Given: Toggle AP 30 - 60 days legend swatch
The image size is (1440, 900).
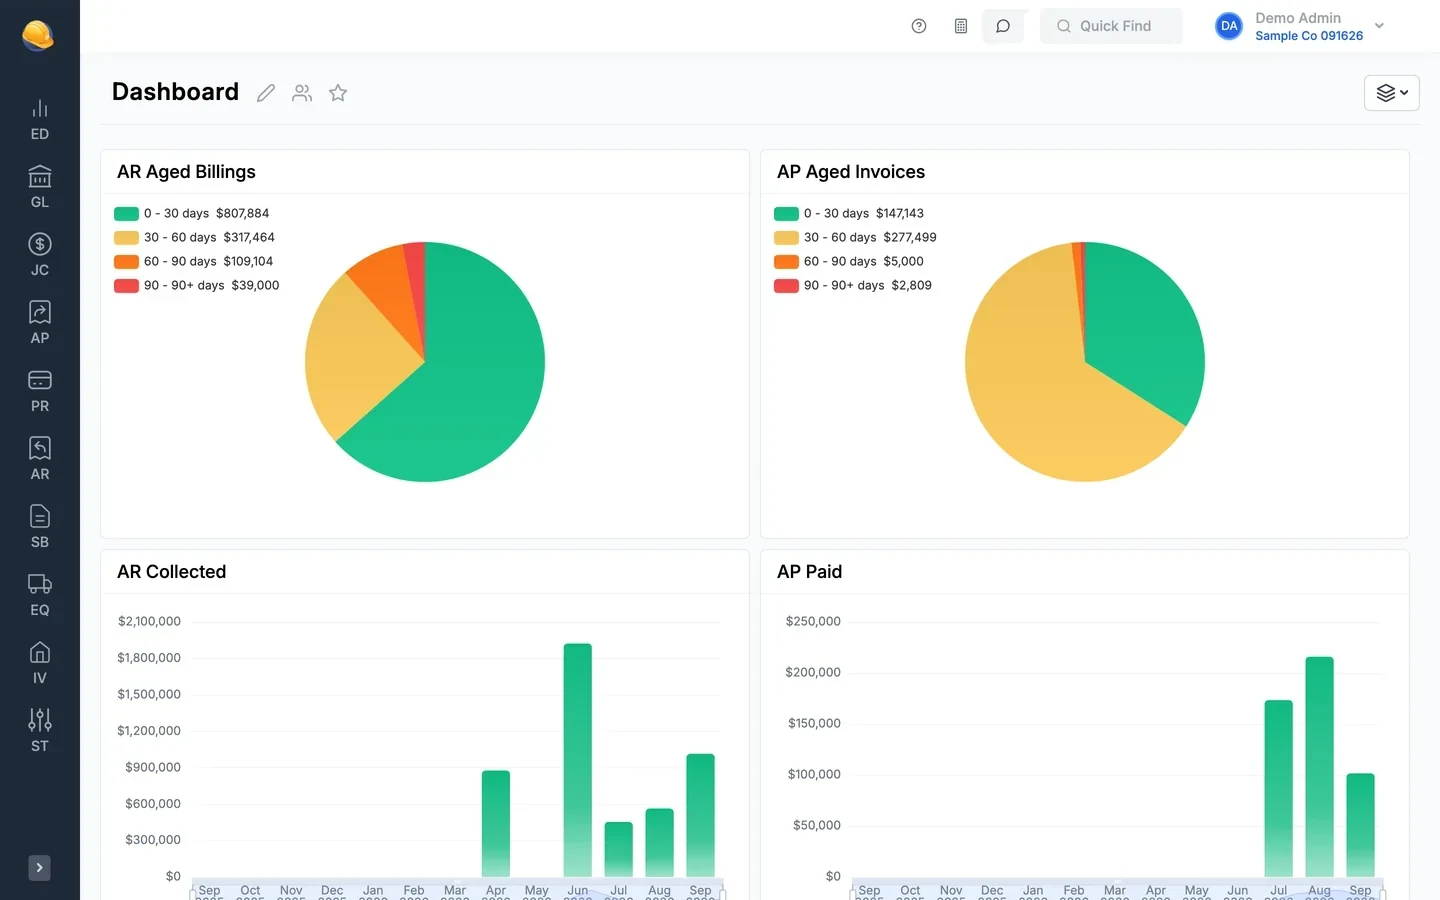Looking at the screenshot, I should pos(786,237).
